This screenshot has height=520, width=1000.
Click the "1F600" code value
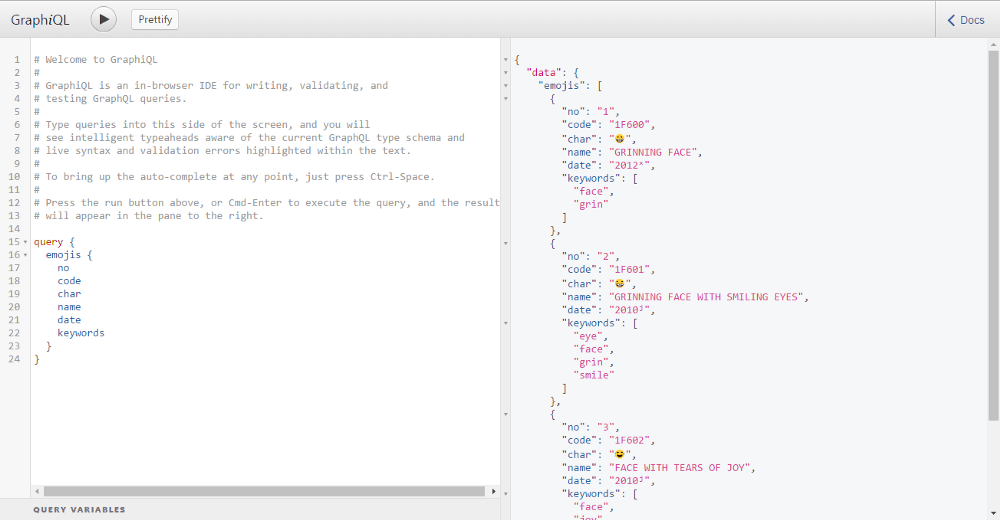[x=631, y=124]
